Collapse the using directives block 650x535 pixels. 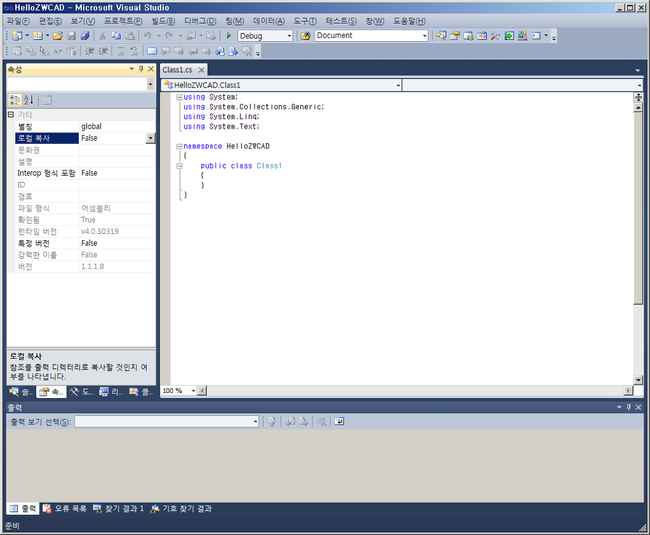(x=179, y=97)
